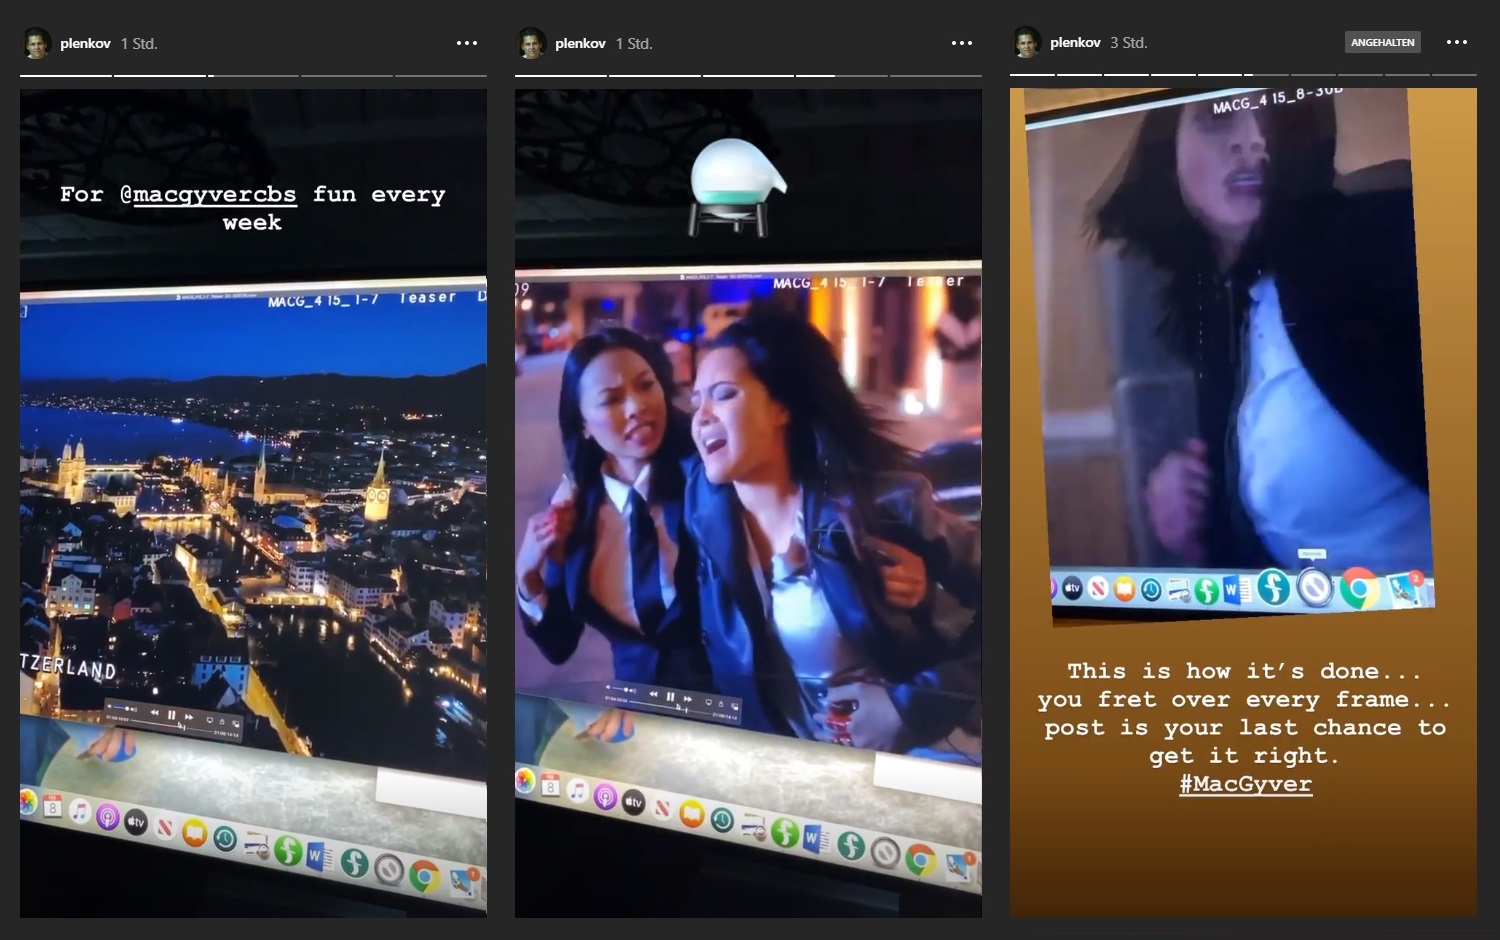Click Music icon in middle story's dock

577,792
